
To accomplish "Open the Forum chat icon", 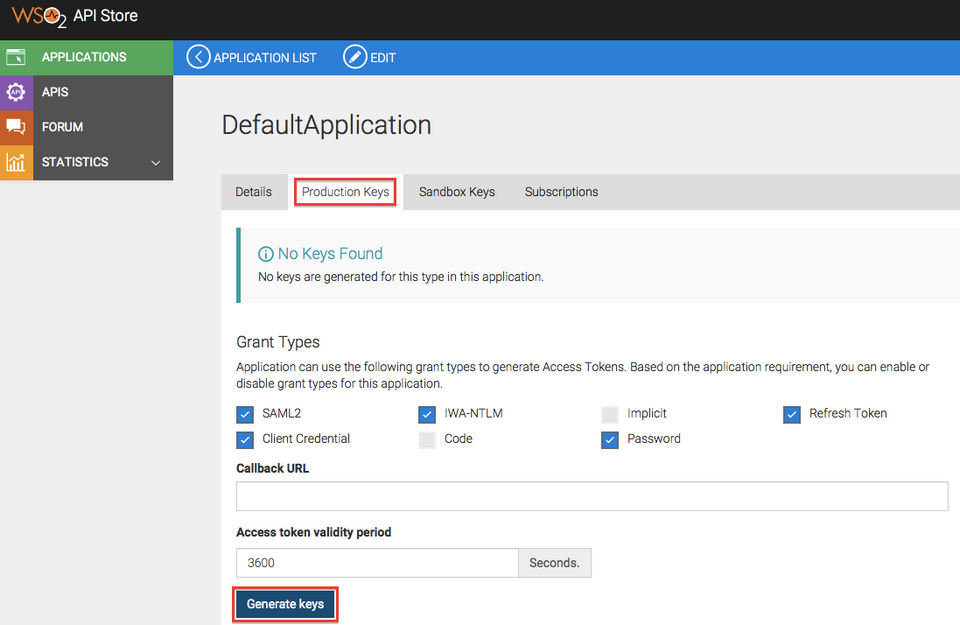I will click(x=16, y=127).
